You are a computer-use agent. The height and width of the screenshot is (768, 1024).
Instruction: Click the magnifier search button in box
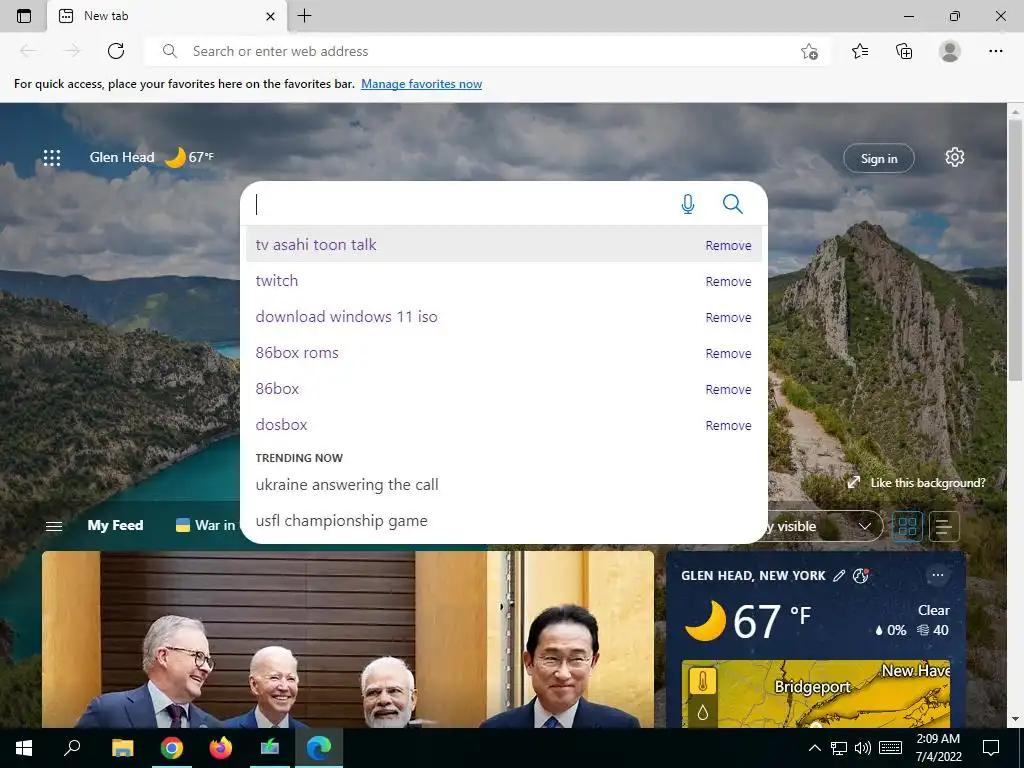(x=733, y=204)
